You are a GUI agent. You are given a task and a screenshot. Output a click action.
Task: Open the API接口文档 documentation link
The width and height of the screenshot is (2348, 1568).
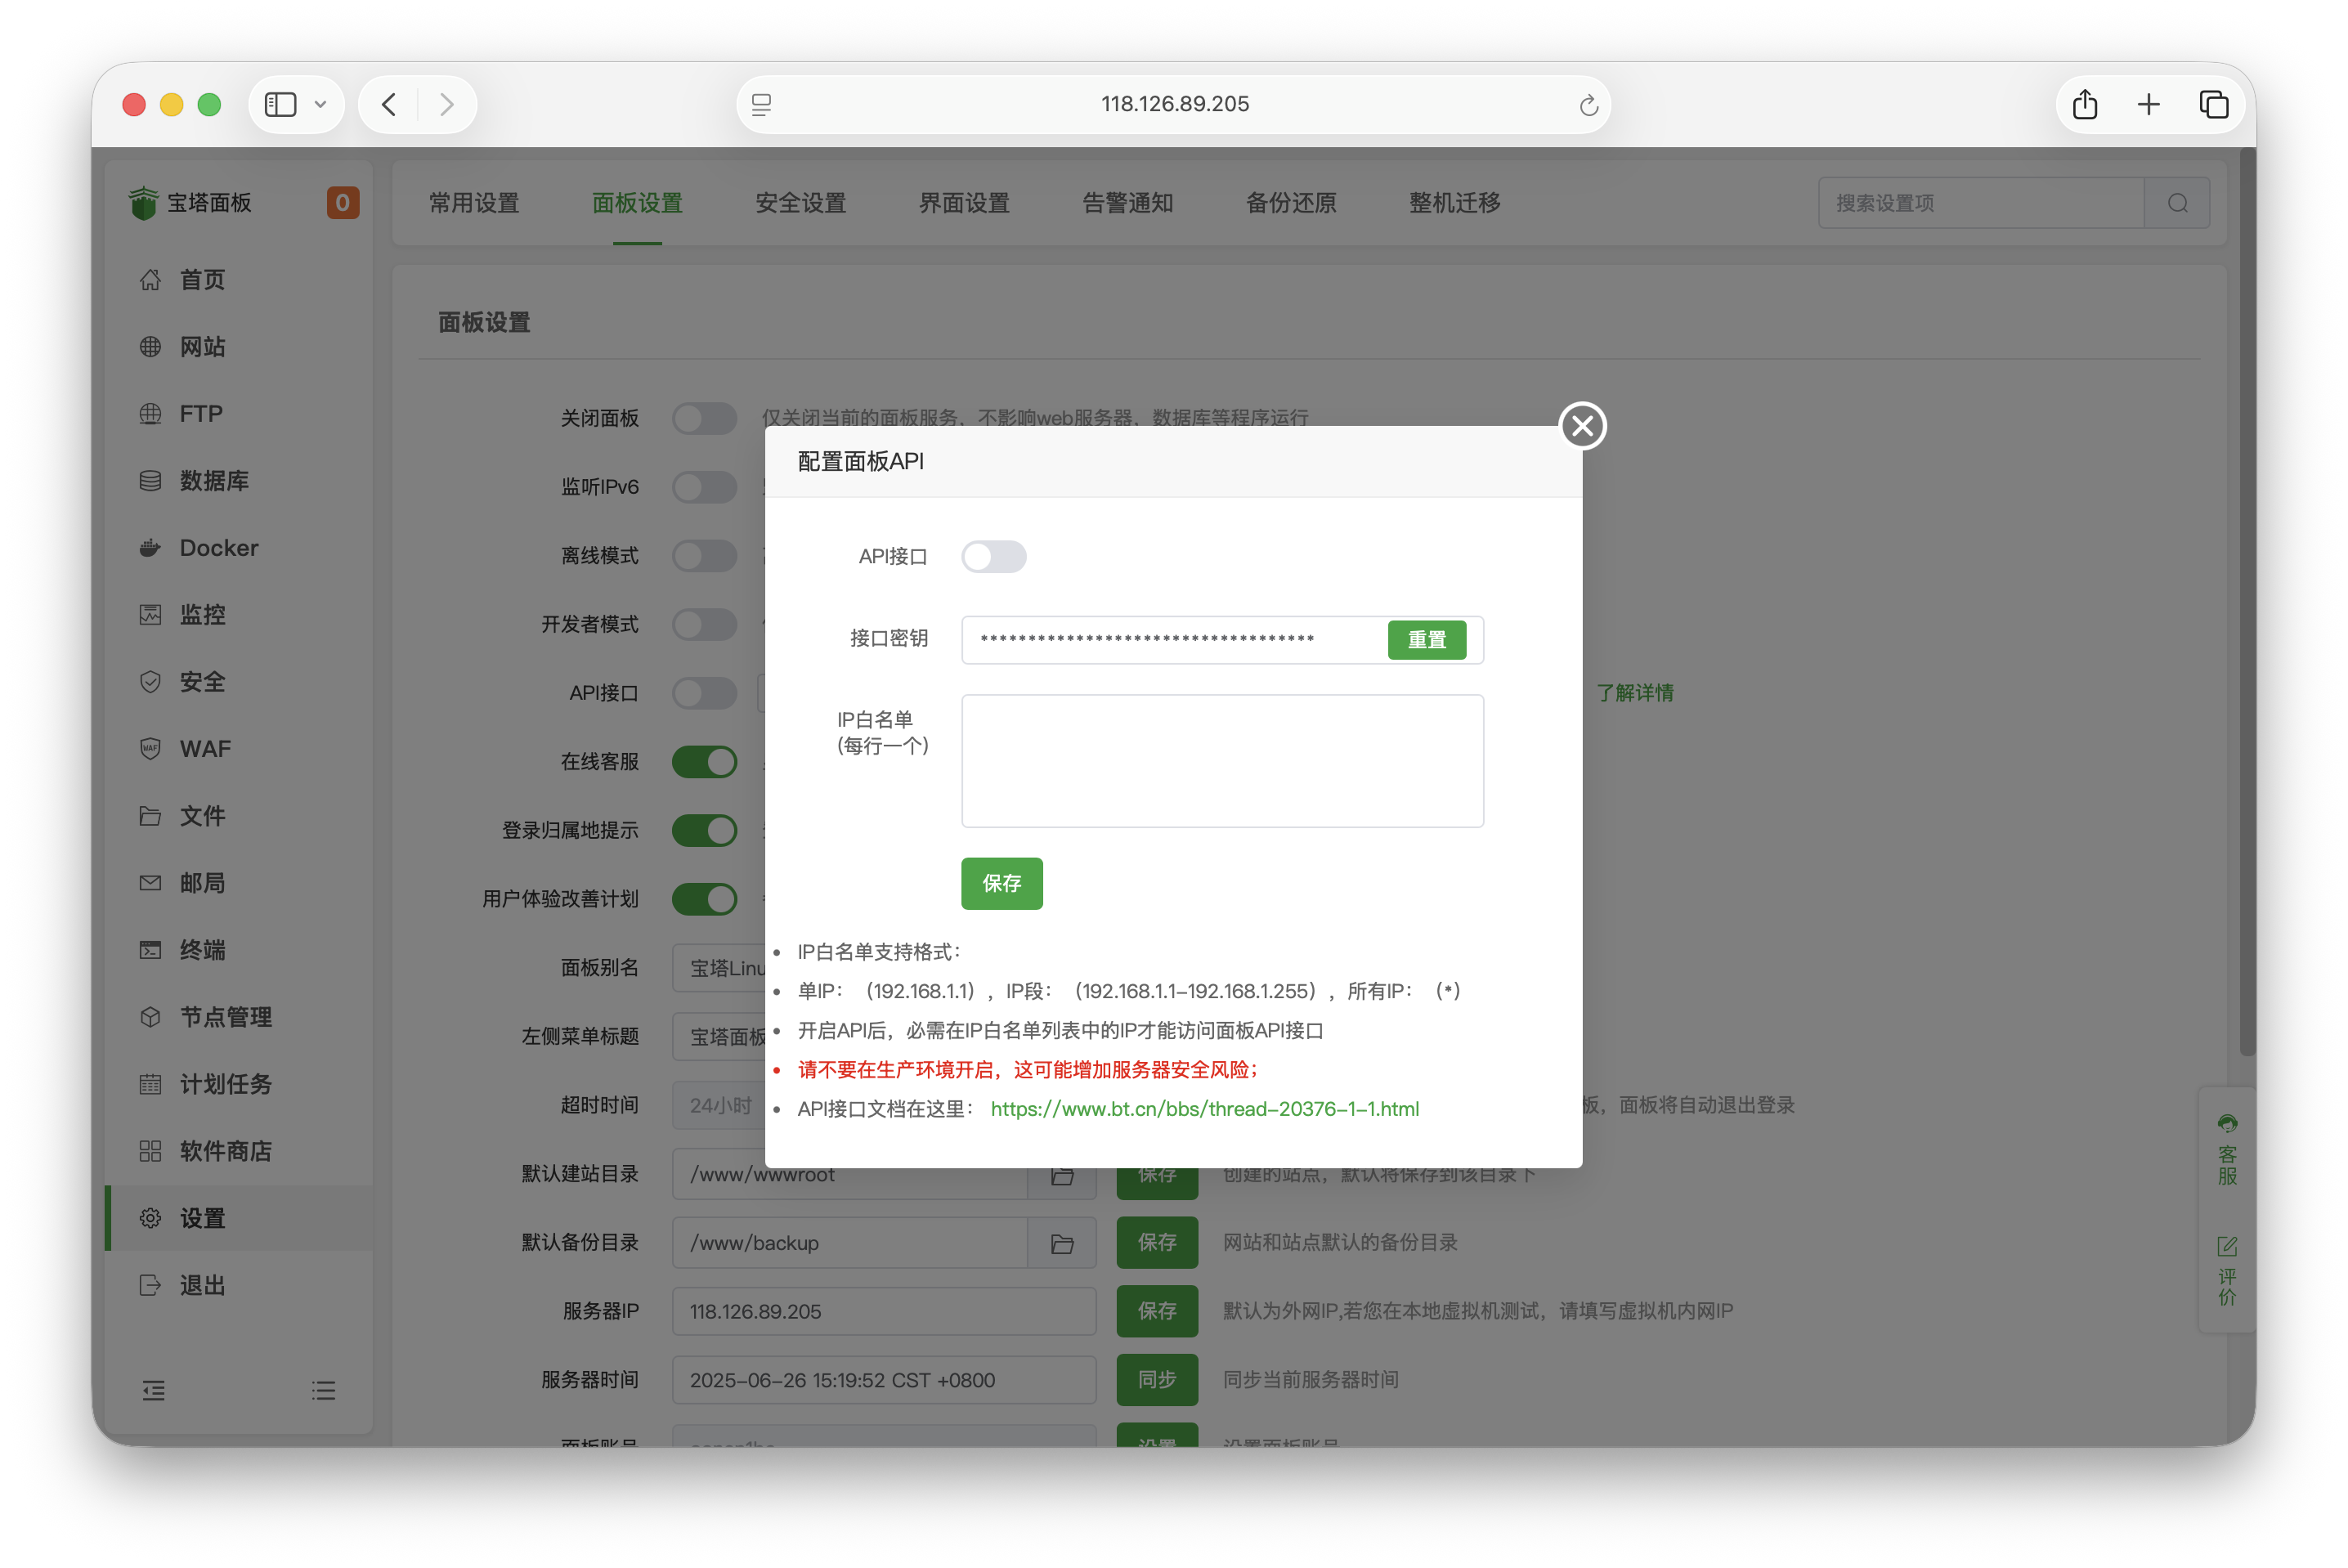coord(1204,1108)
